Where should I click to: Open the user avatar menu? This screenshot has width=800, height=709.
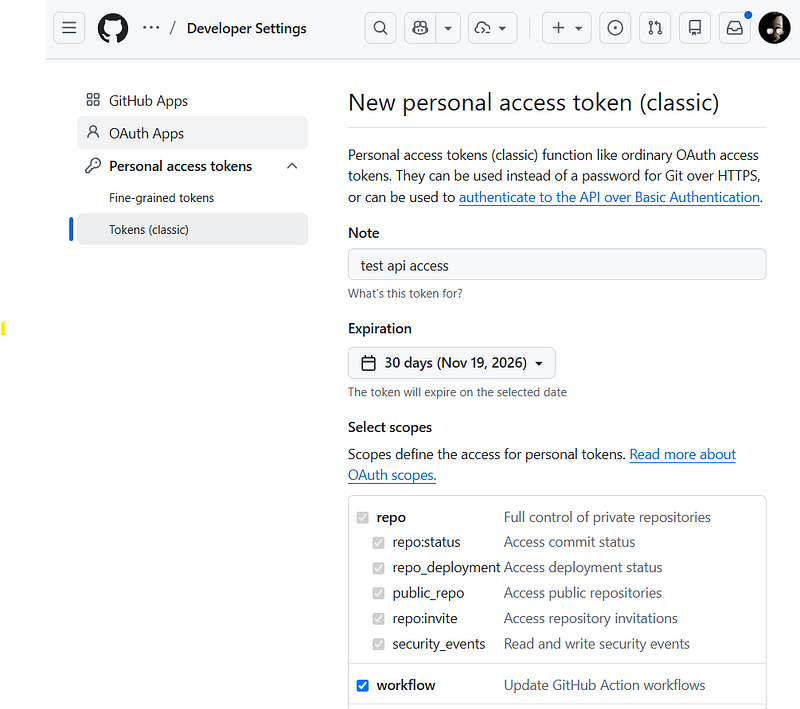point(774,28)
